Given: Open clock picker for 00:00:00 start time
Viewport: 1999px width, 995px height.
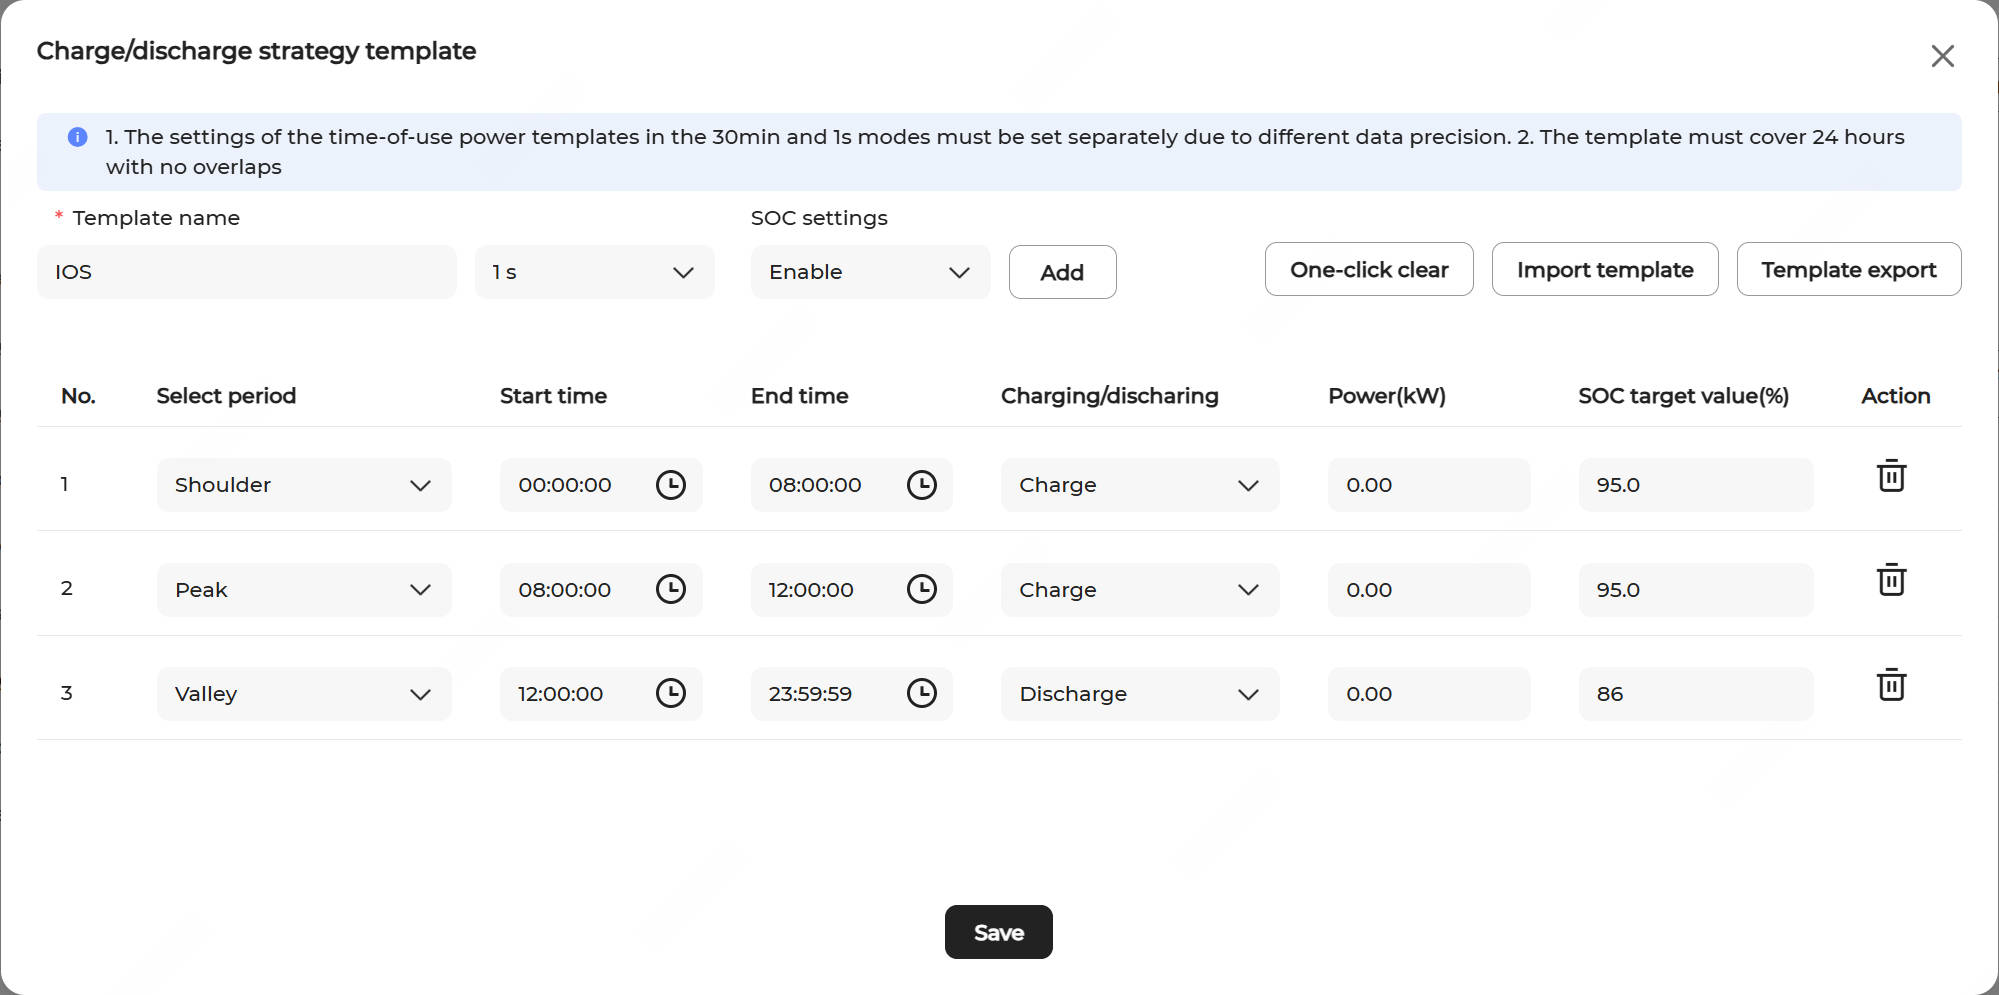Looking at the screenshot, I should [x=670, y=485].
